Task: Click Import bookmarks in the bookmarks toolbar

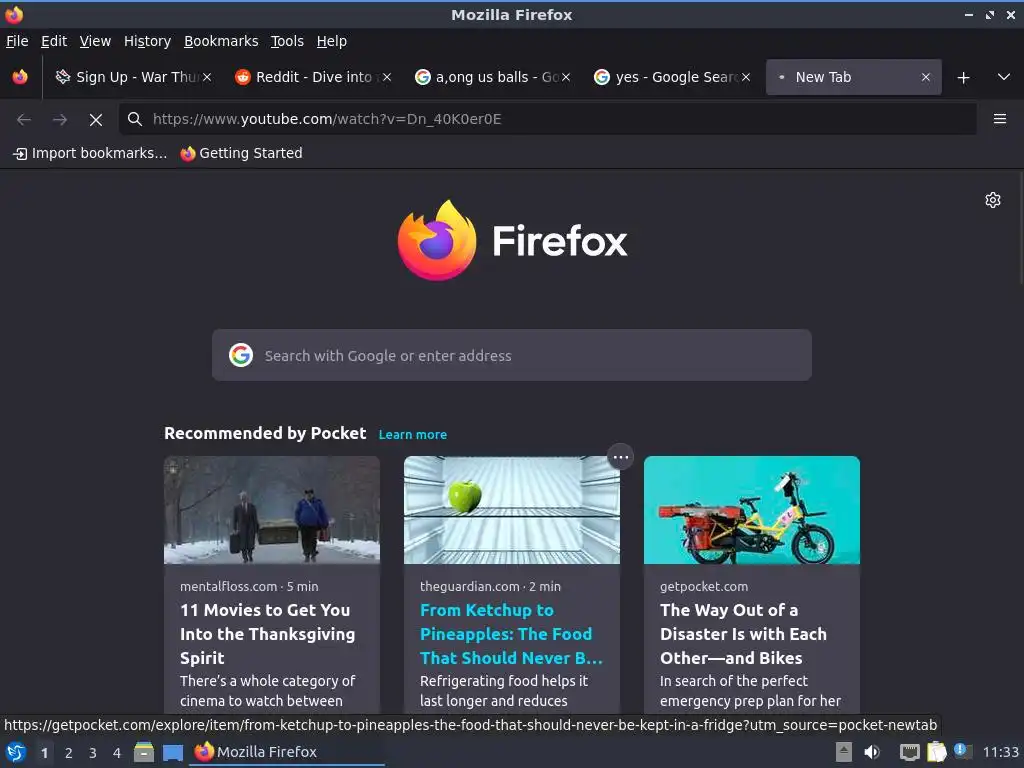Action: (90, 153)
